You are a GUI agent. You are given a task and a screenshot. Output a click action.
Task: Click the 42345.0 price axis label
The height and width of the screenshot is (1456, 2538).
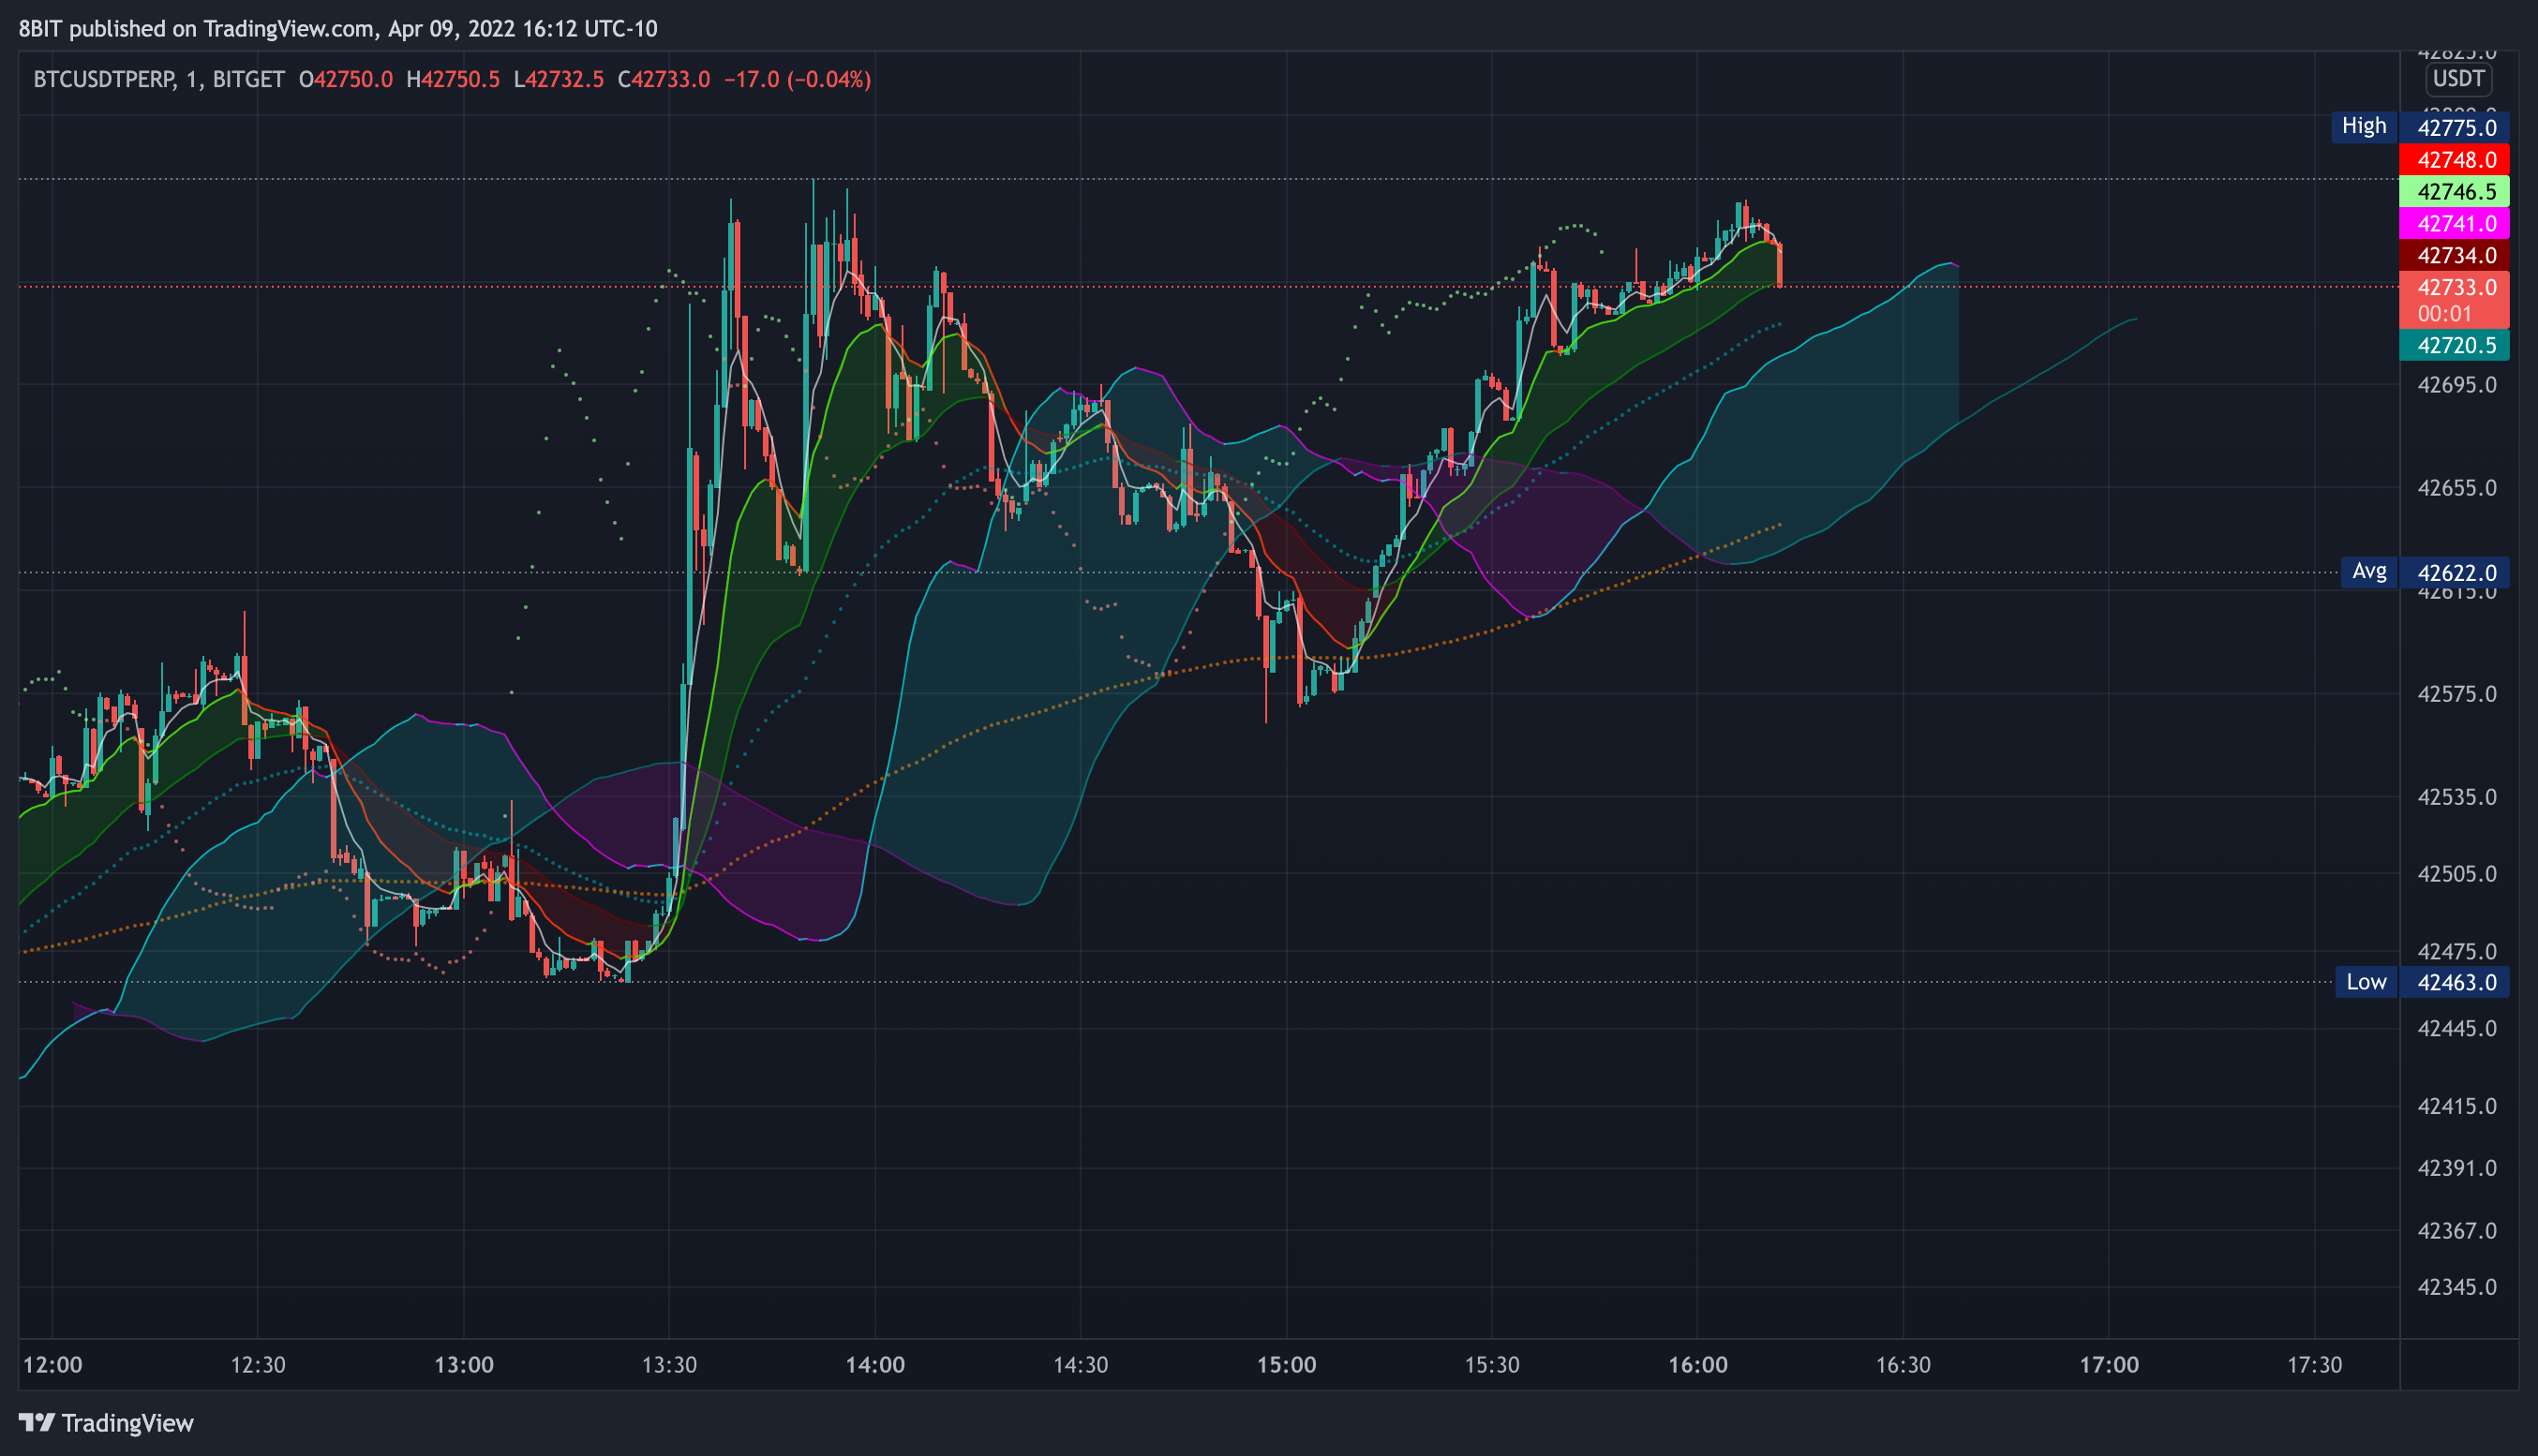[2456, 1287]
